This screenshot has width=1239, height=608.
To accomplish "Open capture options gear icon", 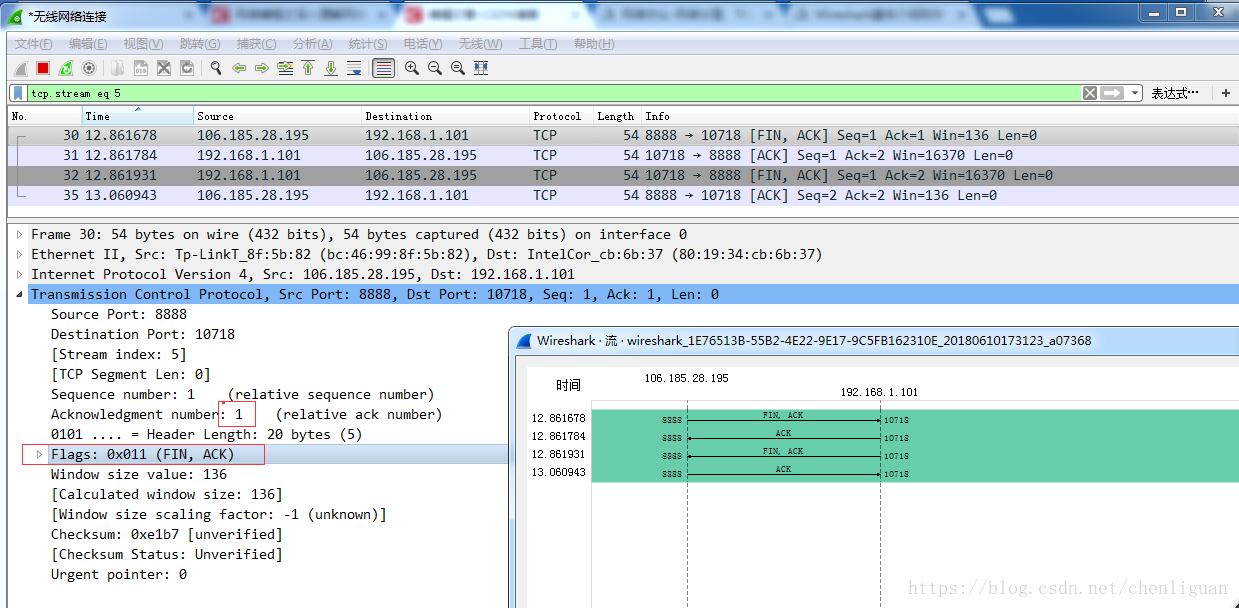I will (x=89, y=68).
